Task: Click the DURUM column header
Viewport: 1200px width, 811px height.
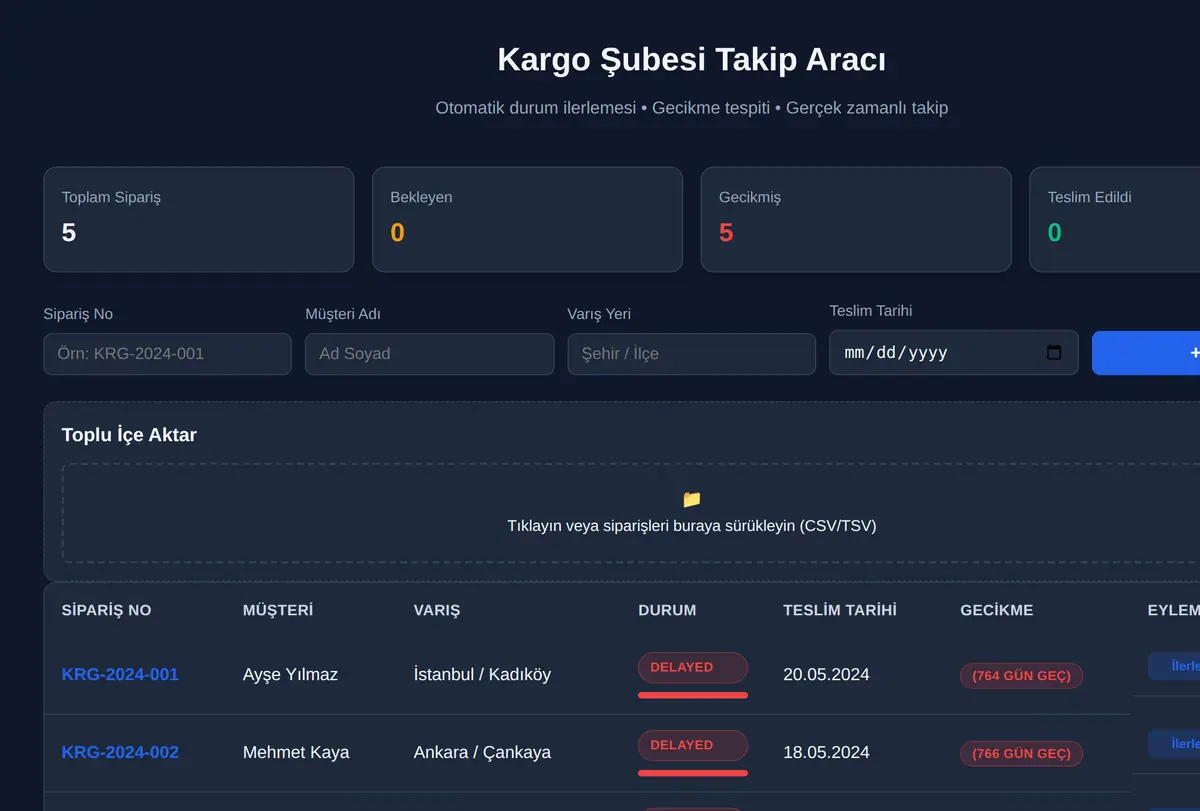Action: click(x=667, y=610)
